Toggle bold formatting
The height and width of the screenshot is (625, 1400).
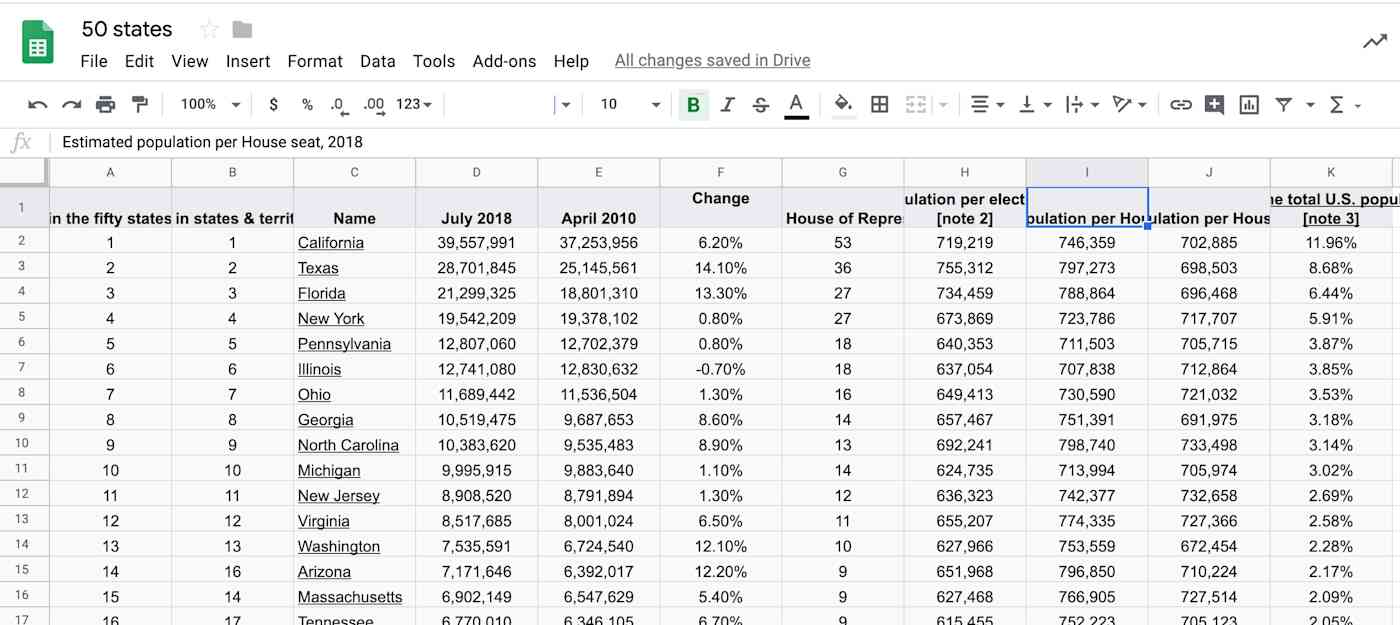693,104
